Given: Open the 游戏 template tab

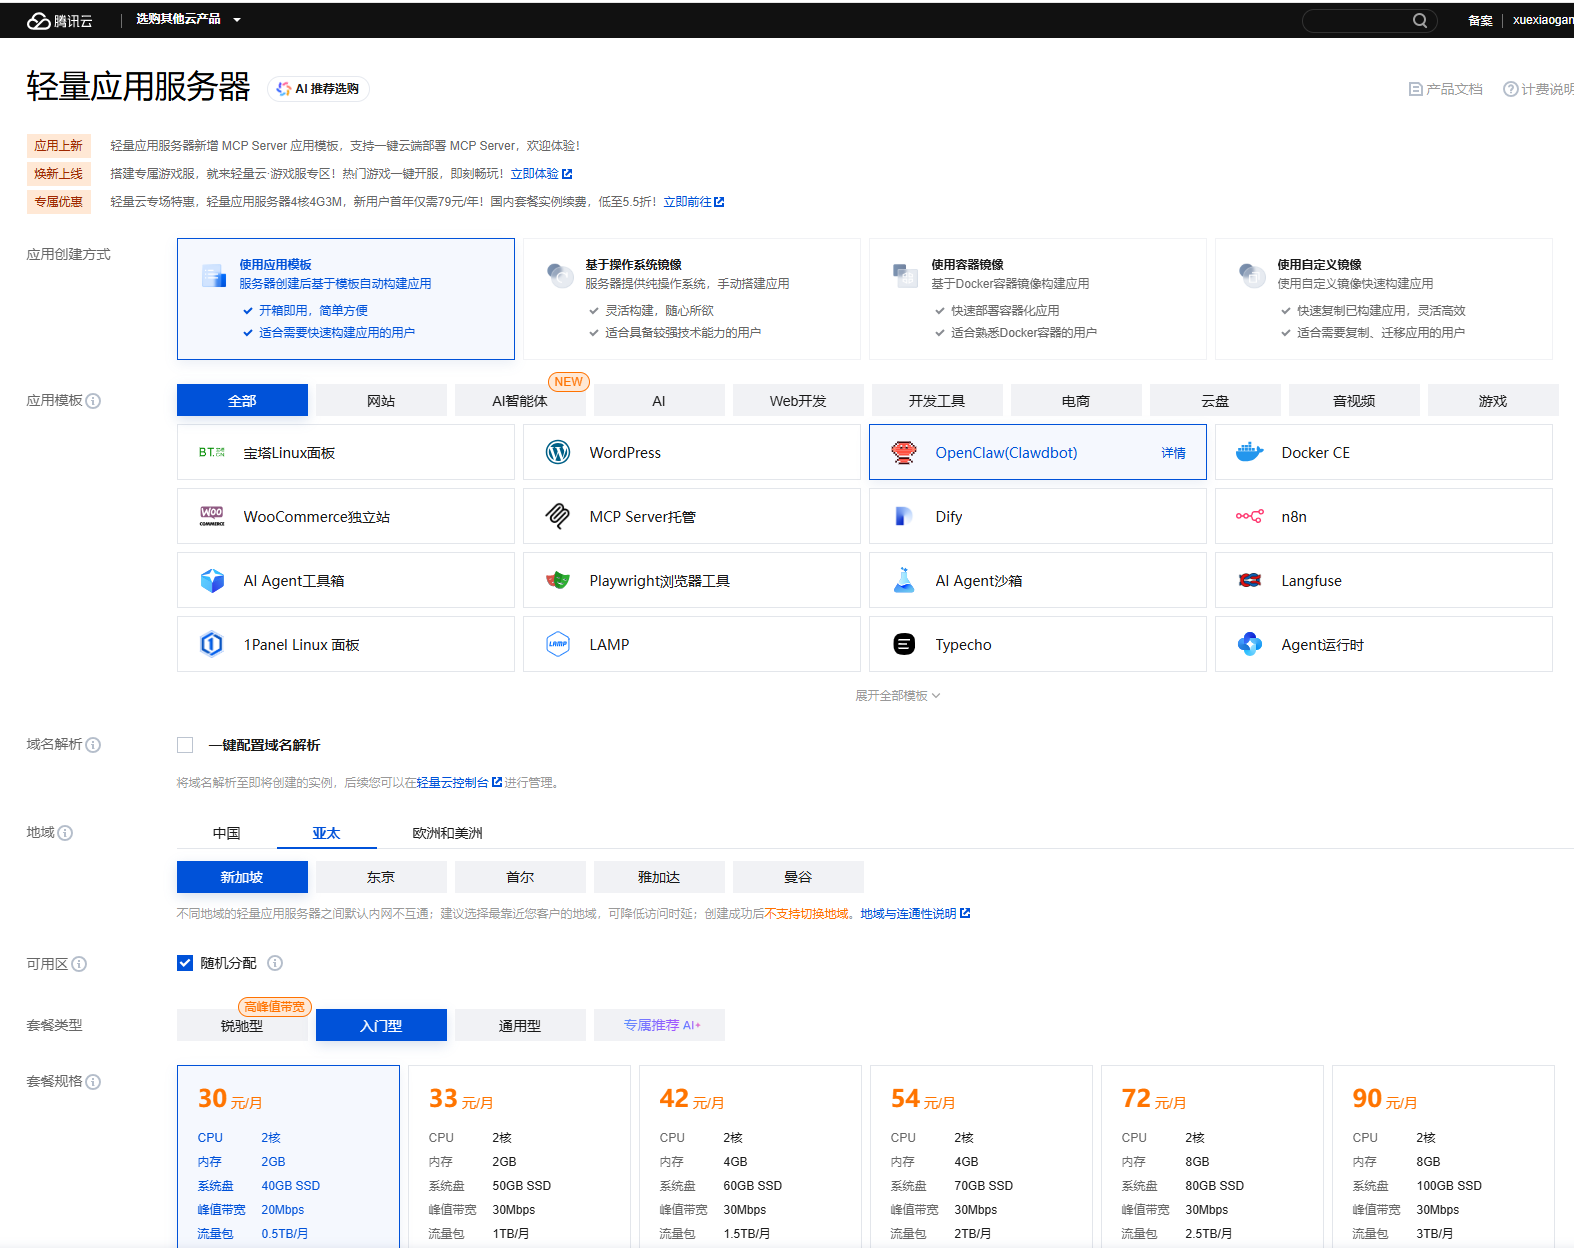Looking at the screenshot, I should 1493,400.
